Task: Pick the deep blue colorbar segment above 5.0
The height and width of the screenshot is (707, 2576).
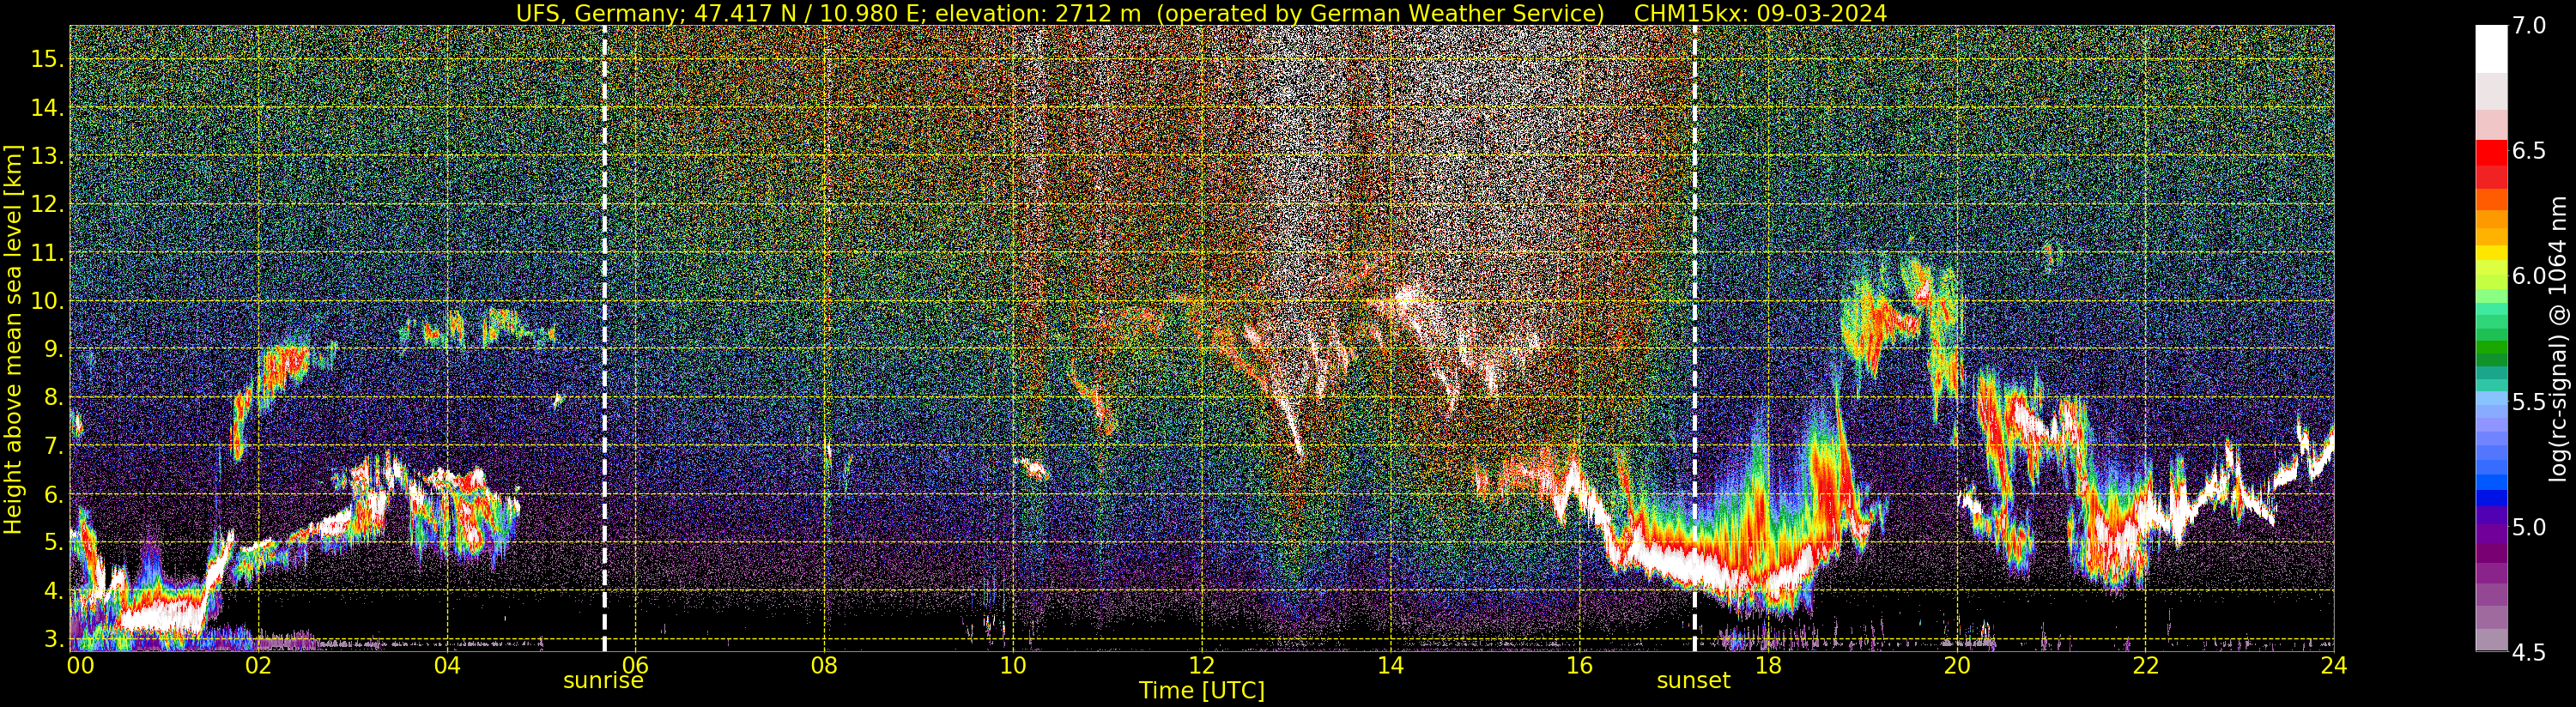Action: point(2491,499)
